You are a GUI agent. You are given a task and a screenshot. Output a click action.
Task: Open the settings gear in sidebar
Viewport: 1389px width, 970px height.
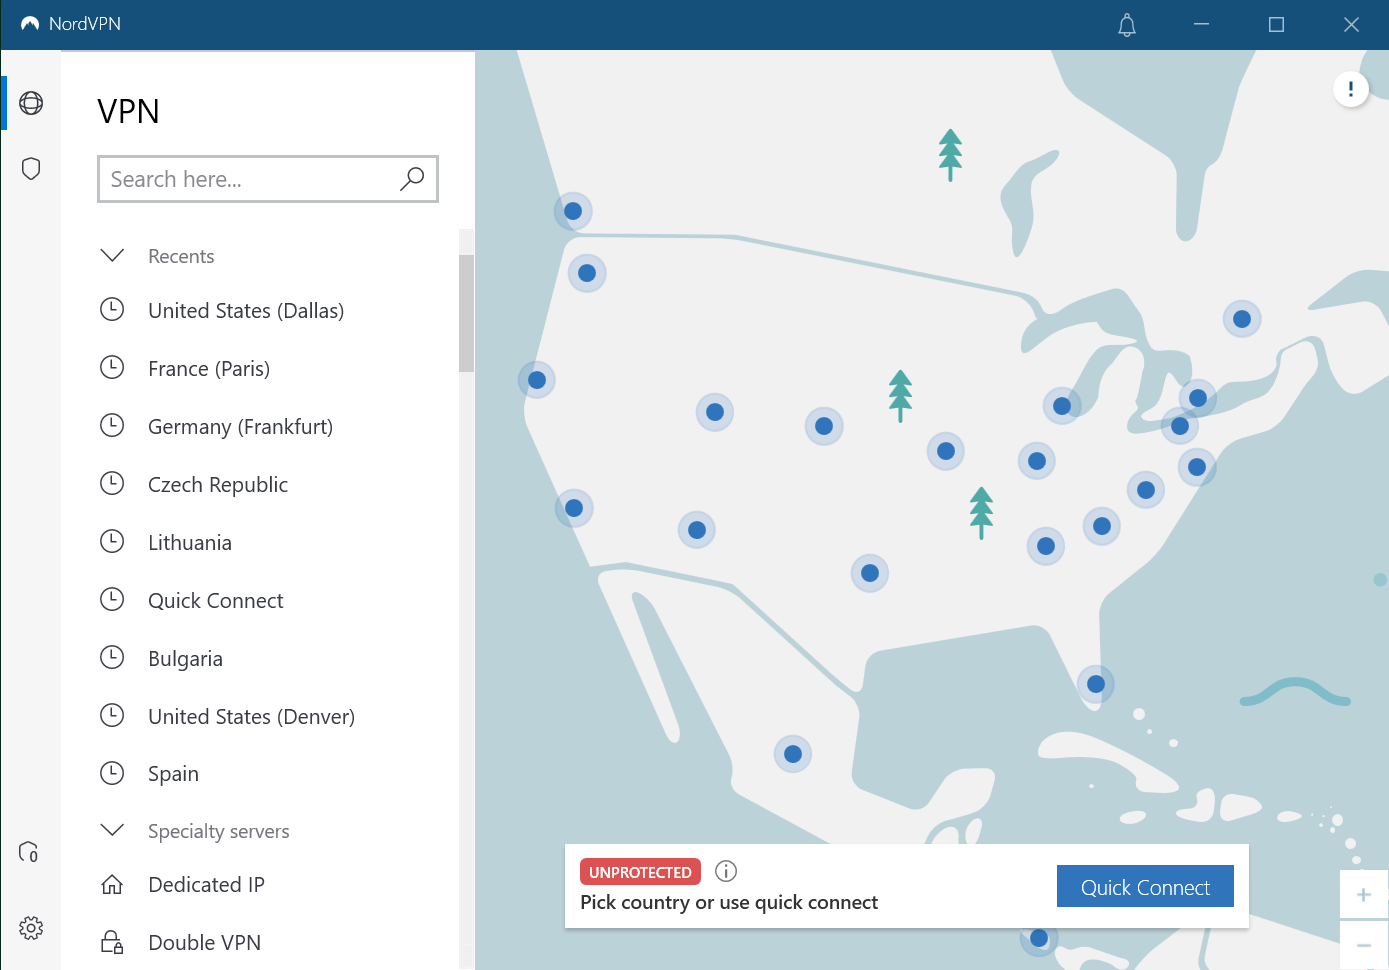31,928
